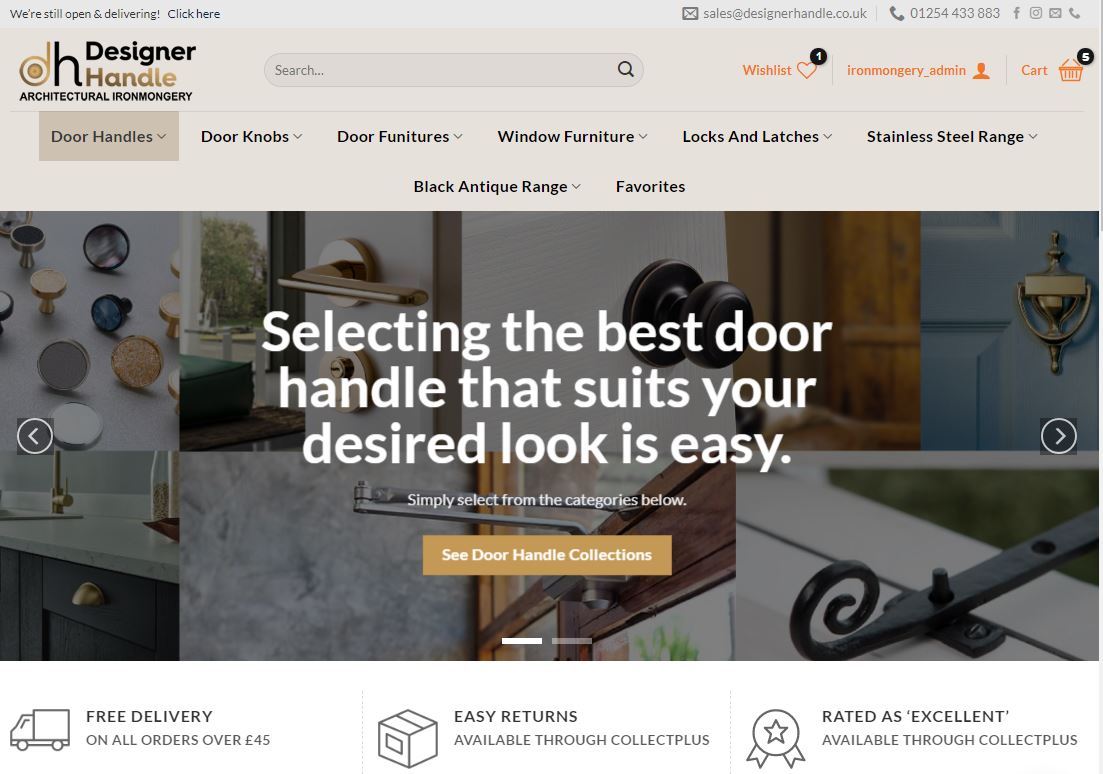The width and height of the screenshot is (1103, 774).
Task: Click the ironmongery_admin user account icon
Action: pos(981,70)
